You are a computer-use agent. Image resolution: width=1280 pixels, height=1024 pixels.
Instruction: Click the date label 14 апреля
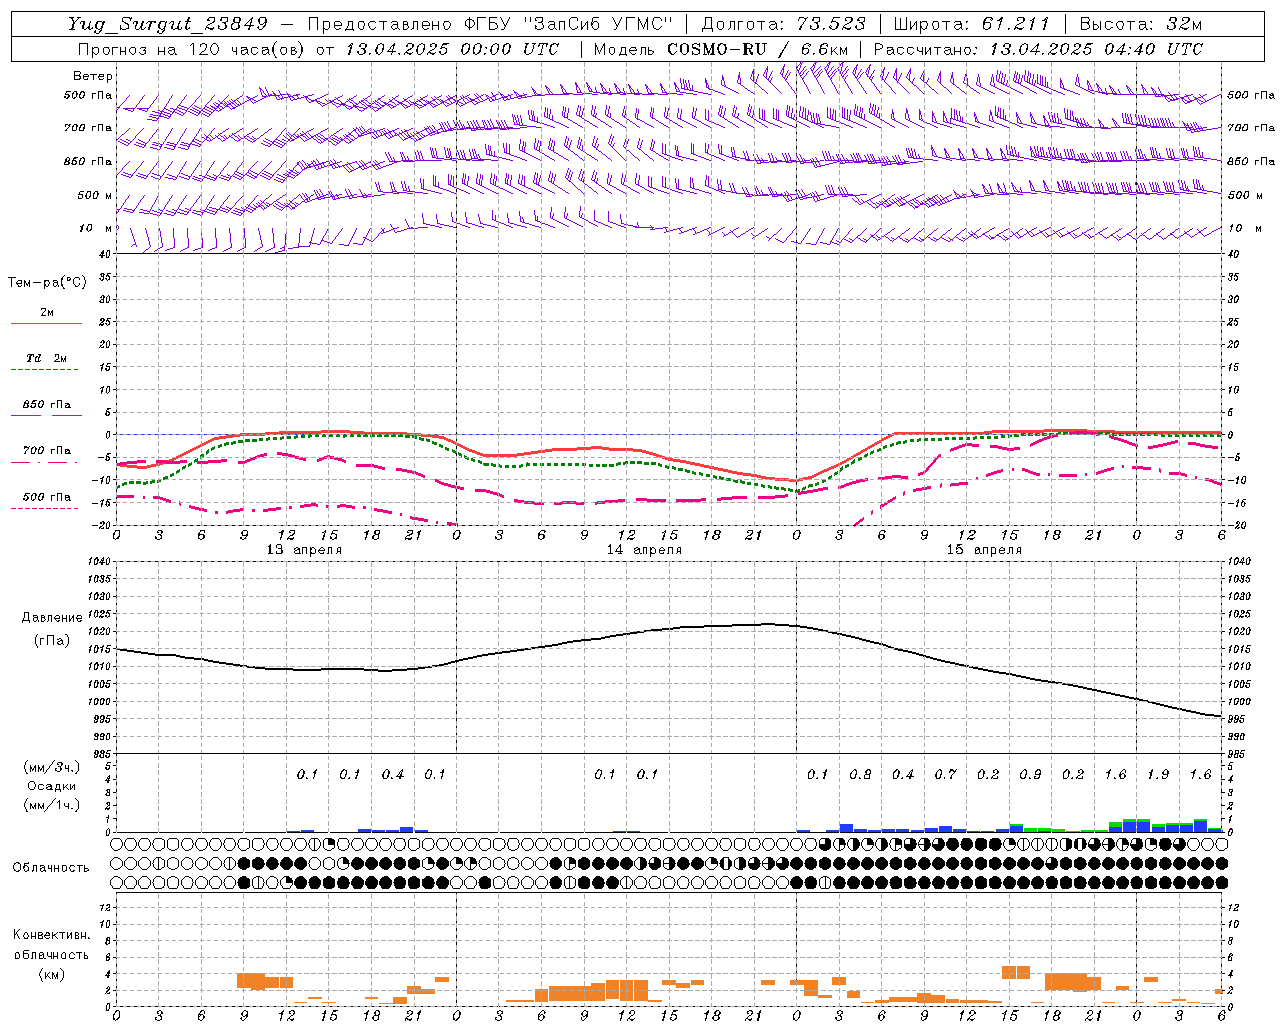tap(644, 550)
